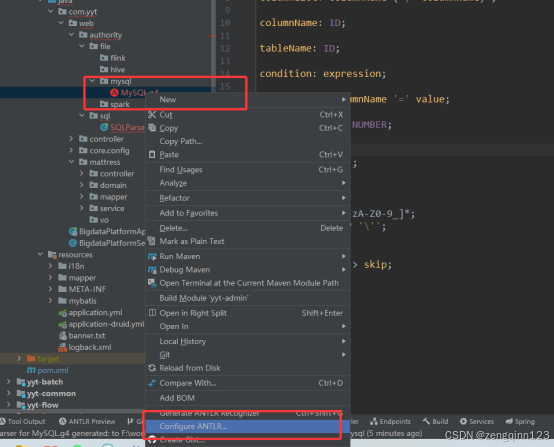Viewport: 554px width, 447px height.
Task: Click the pom.xml Maven file icon
Action: coord(31,370)
